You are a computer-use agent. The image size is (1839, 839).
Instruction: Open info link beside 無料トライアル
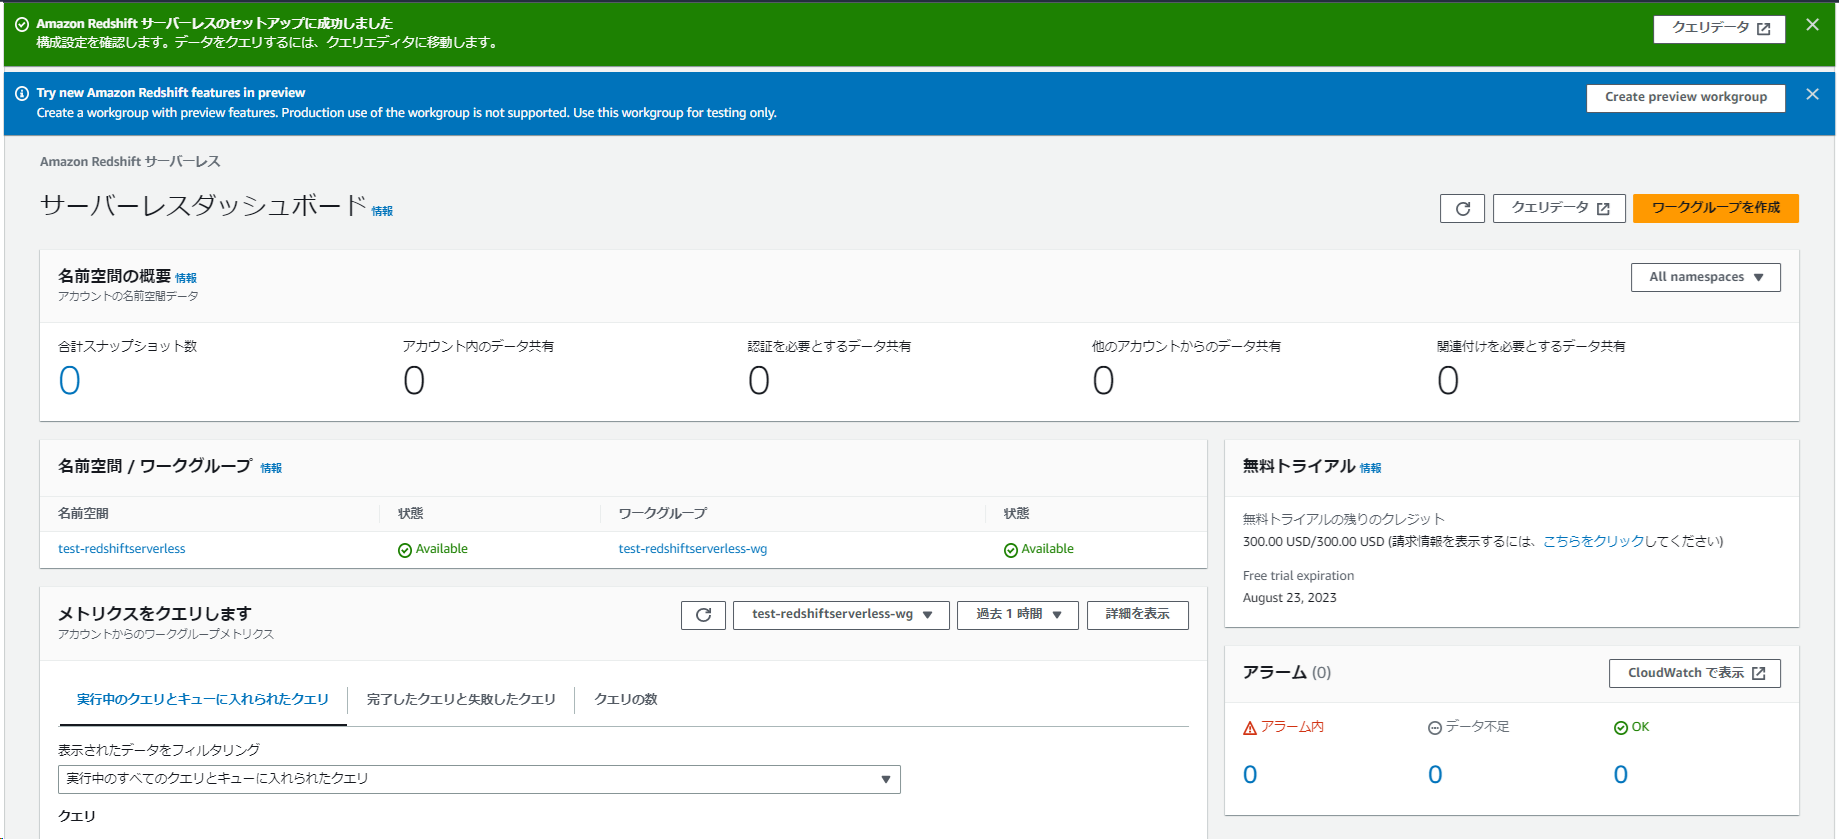(1370, 468)
